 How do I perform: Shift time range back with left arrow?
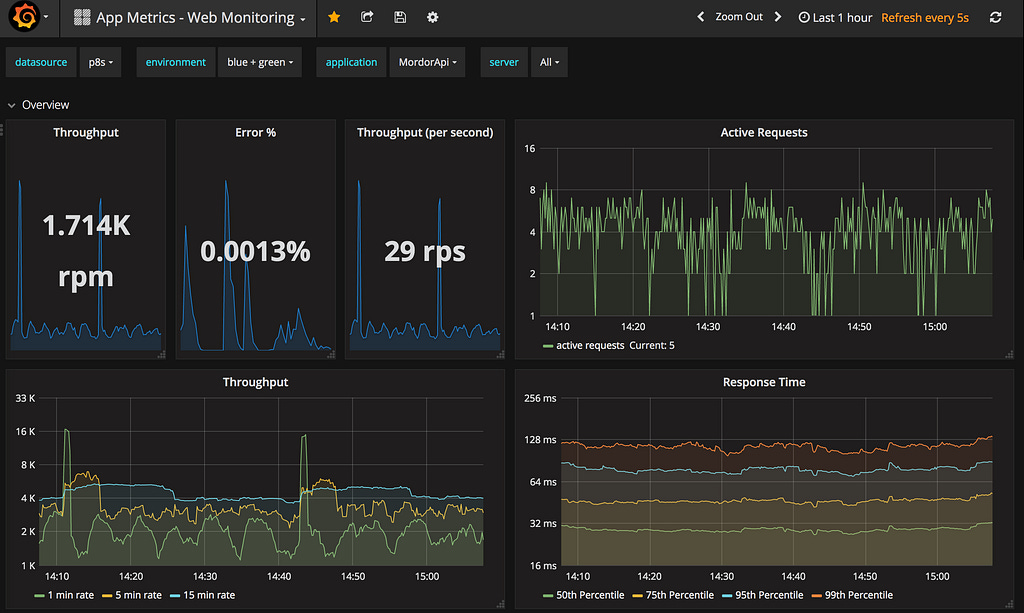701,17
